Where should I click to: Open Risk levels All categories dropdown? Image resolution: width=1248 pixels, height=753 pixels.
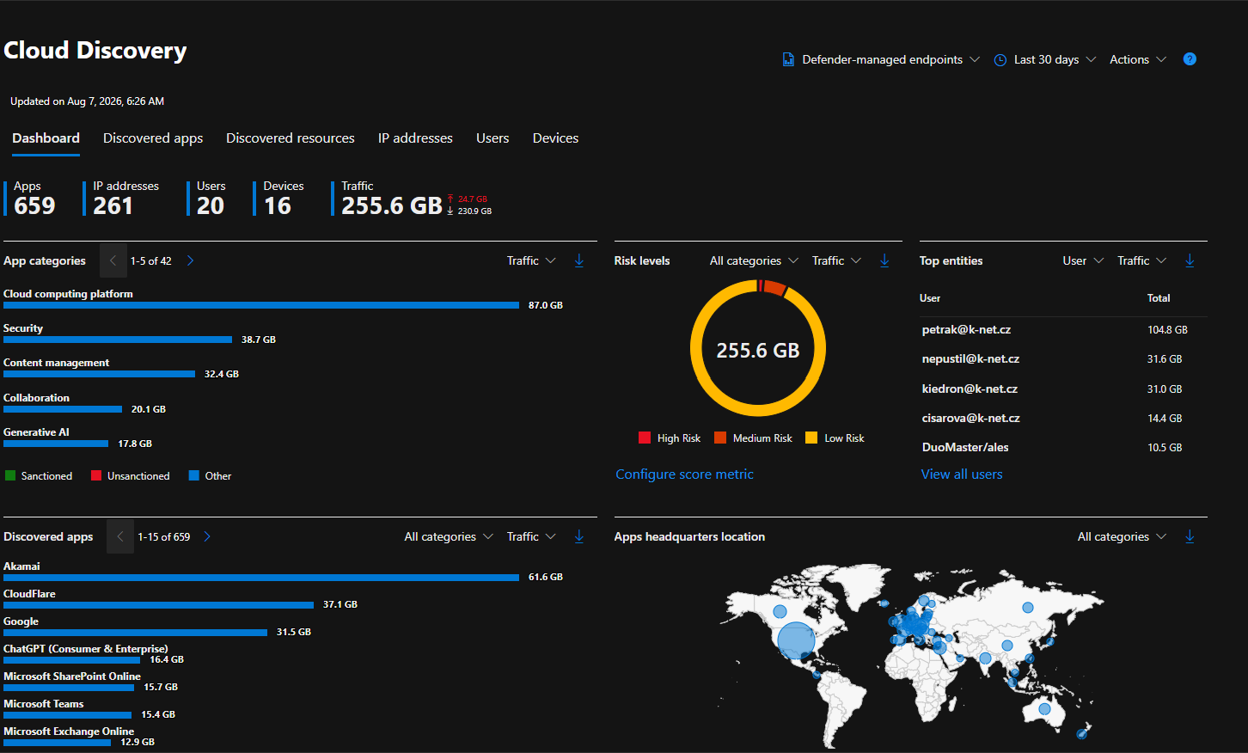754,261
